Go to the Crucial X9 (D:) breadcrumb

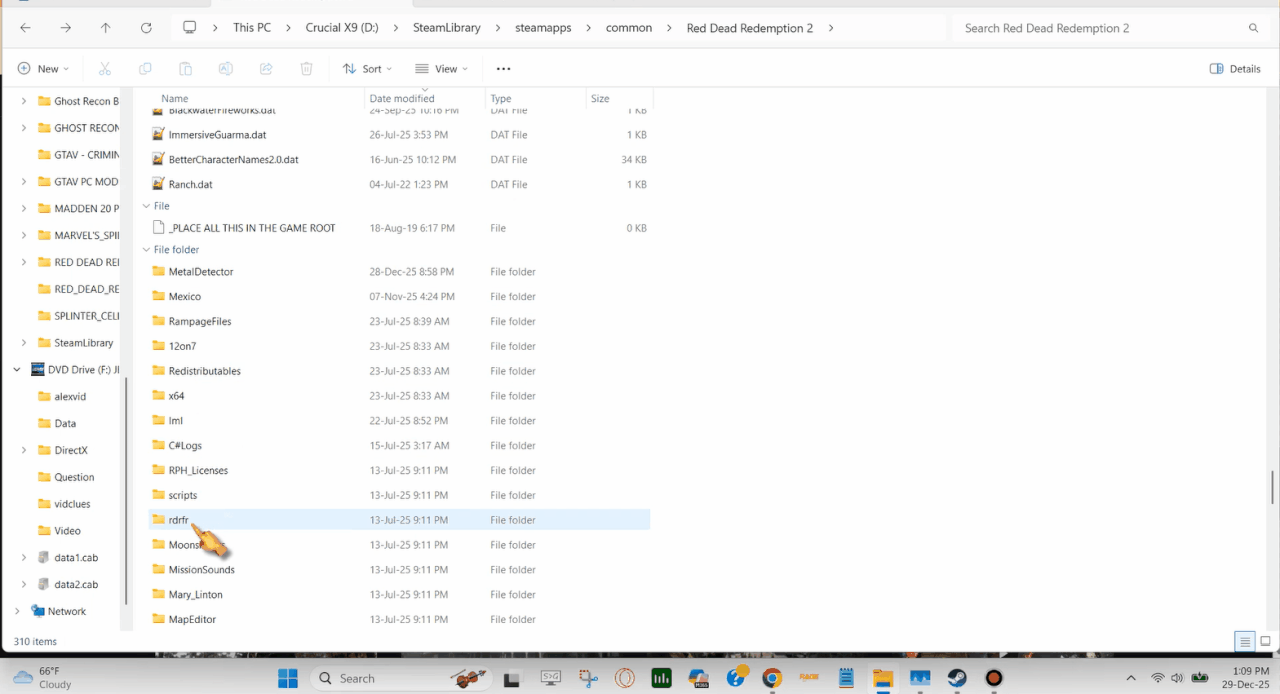click(343, 28)
